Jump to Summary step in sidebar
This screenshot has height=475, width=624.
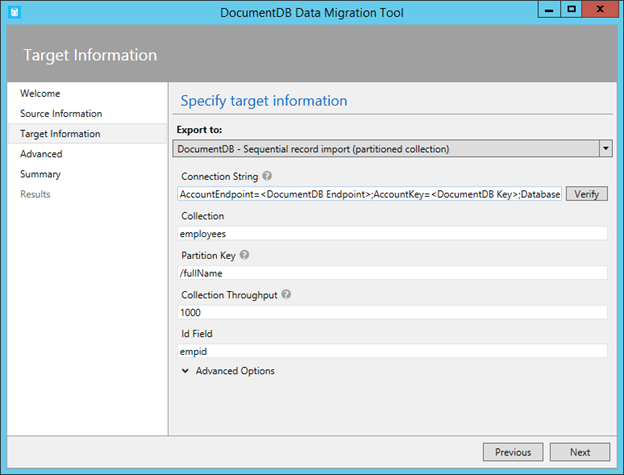pyautogui.click(x=40, y=174)
